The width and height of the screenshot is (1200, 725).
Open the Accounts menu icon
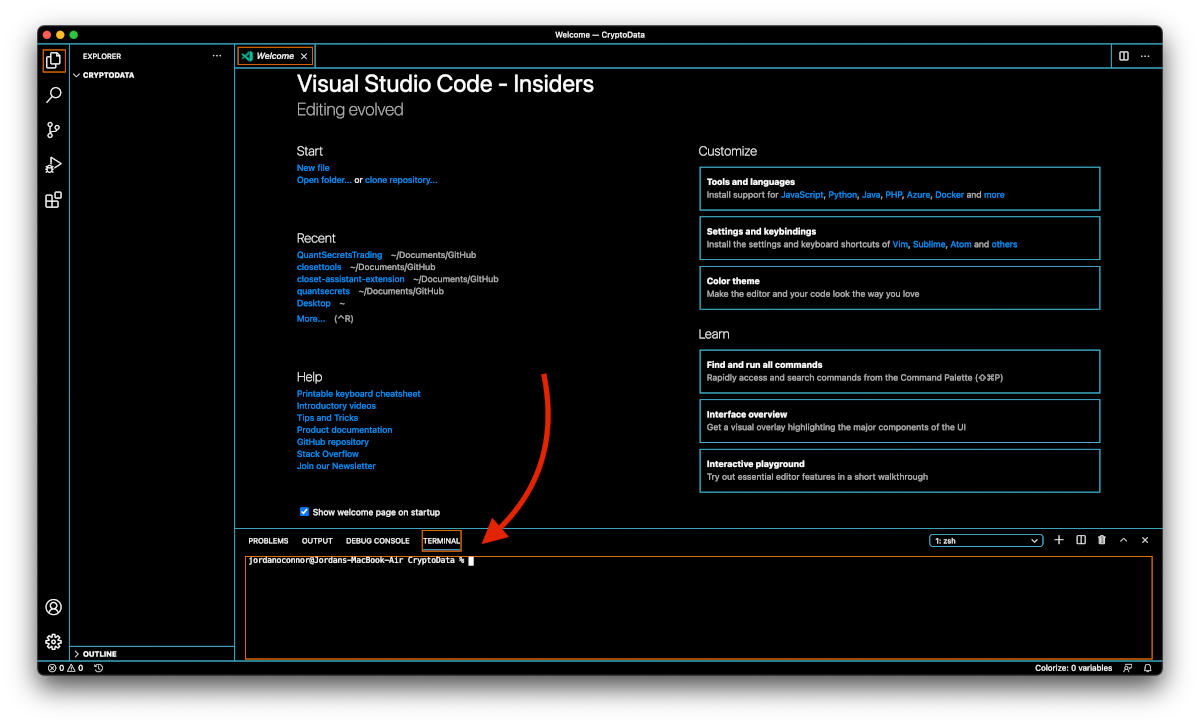tap(54, 607)
